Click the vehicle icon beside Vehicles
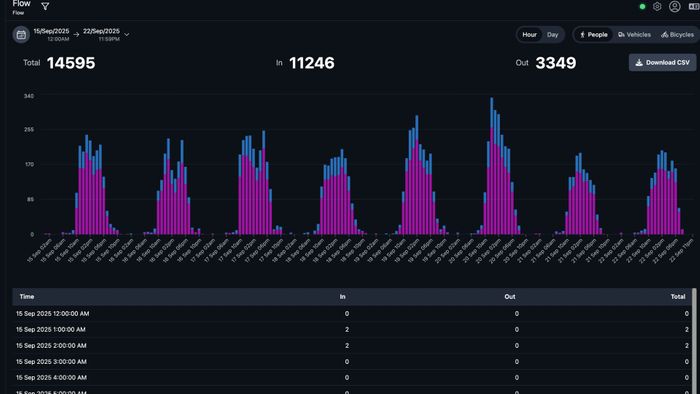 (x=621, y=35)
